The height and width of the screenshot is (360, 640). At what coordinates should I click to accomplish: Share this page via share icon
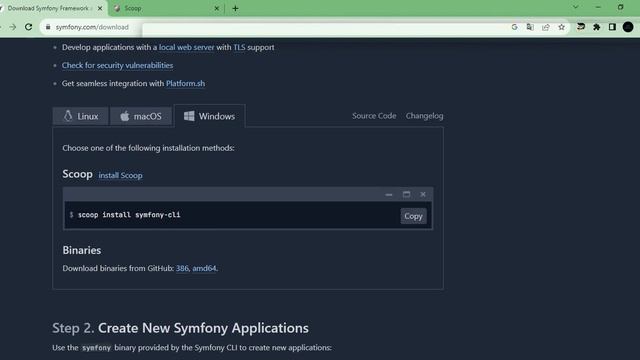(546, 27)
